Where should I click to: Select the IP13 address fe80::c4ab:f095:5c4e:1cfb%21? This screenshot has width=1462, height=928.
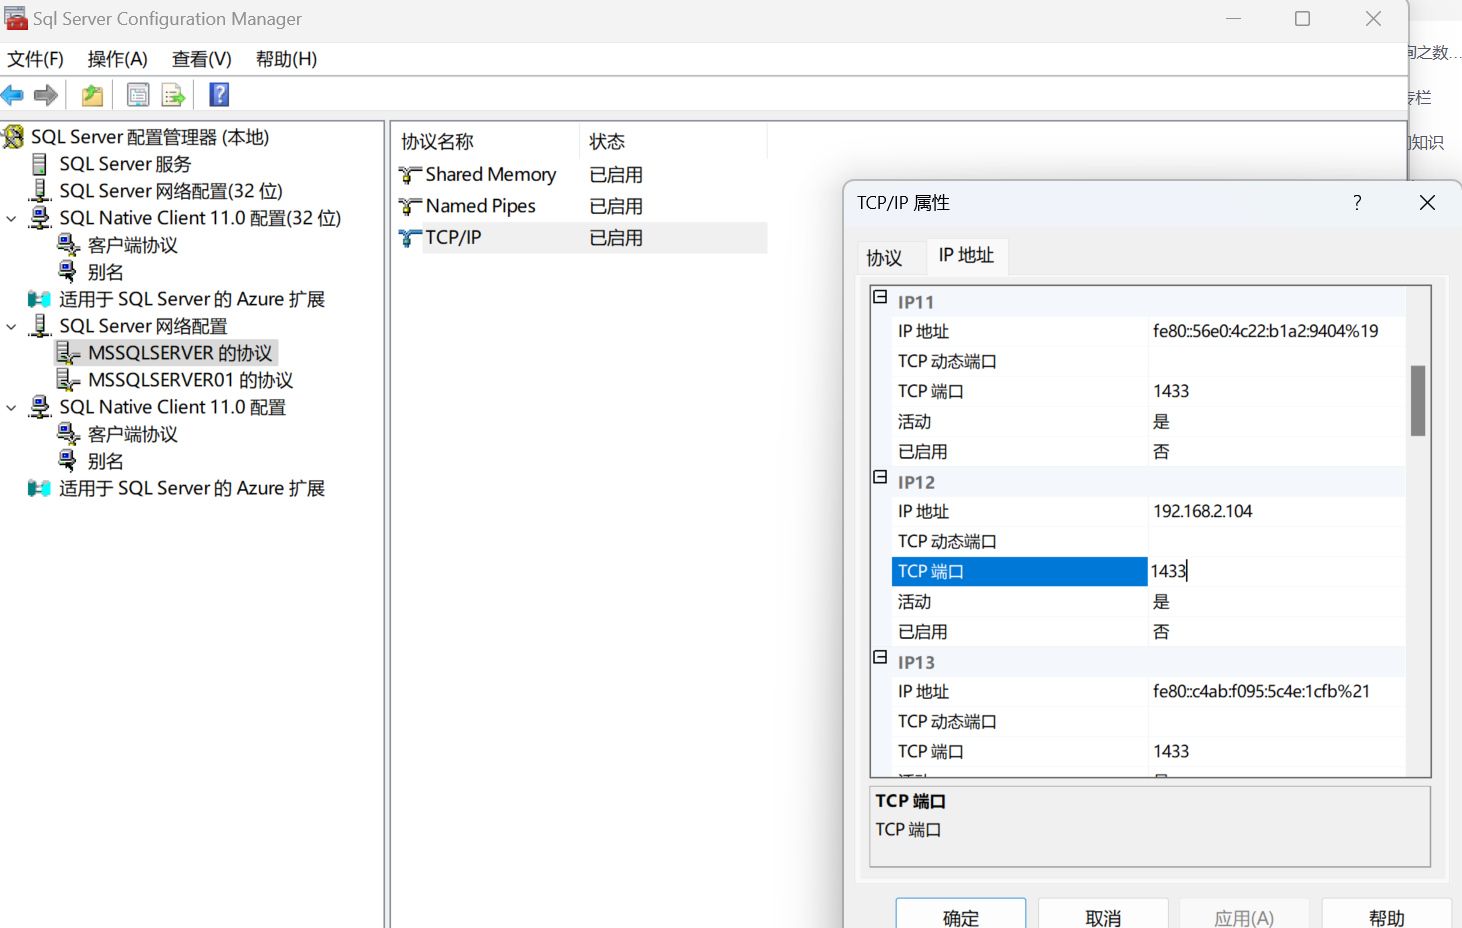point(1261,691)
